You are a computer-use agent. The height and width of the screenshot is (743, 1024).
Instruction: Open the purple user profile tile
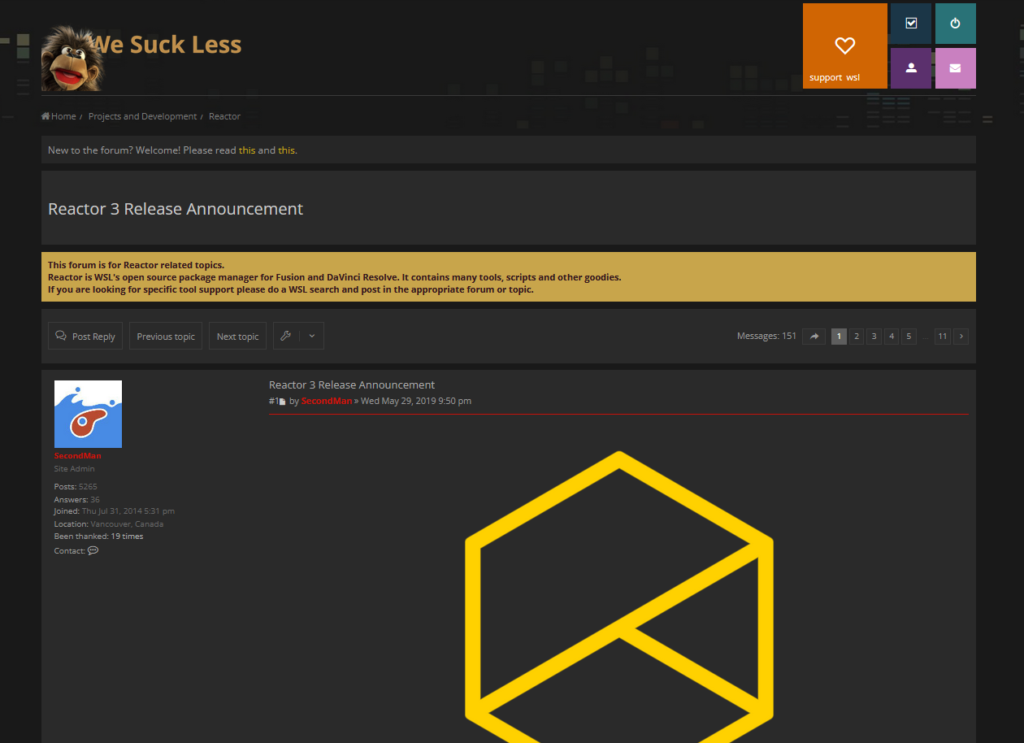pos(911,68)
